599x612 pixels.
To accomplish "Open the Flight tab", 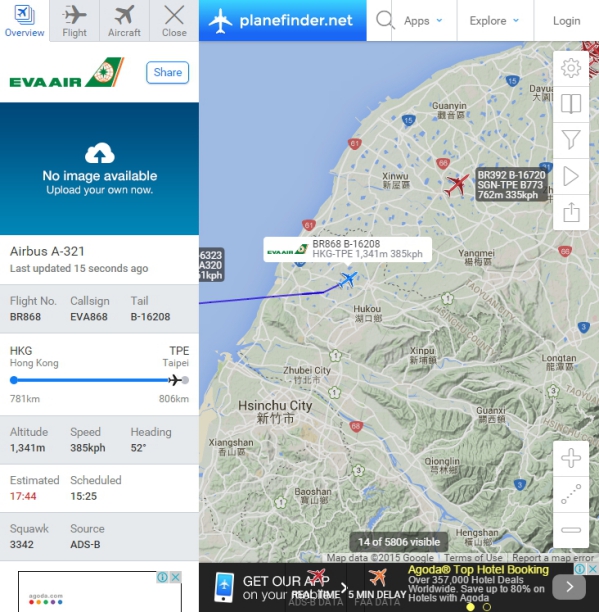I will point(74,20).
